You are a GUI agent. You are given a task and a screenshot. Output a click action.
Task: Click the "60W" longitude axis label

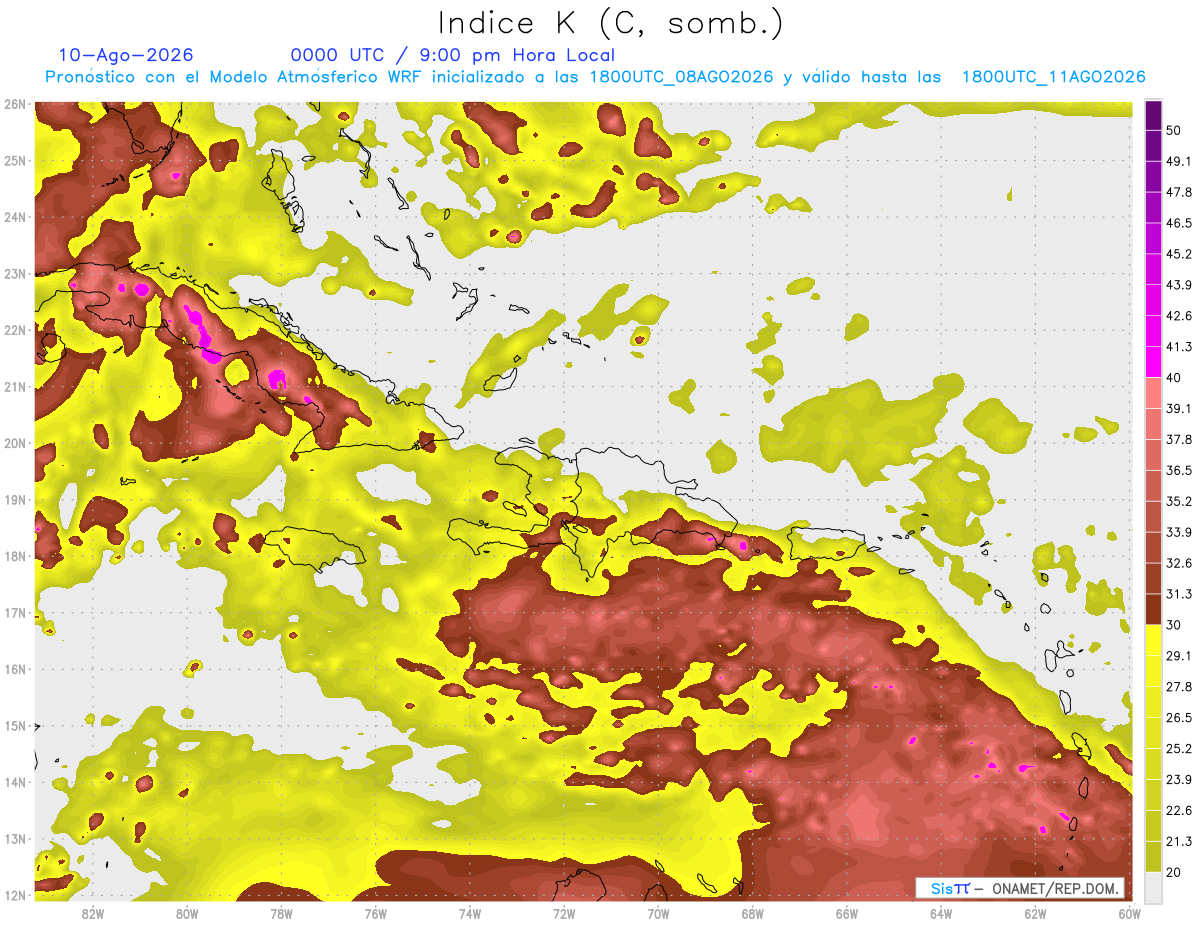1129,914
